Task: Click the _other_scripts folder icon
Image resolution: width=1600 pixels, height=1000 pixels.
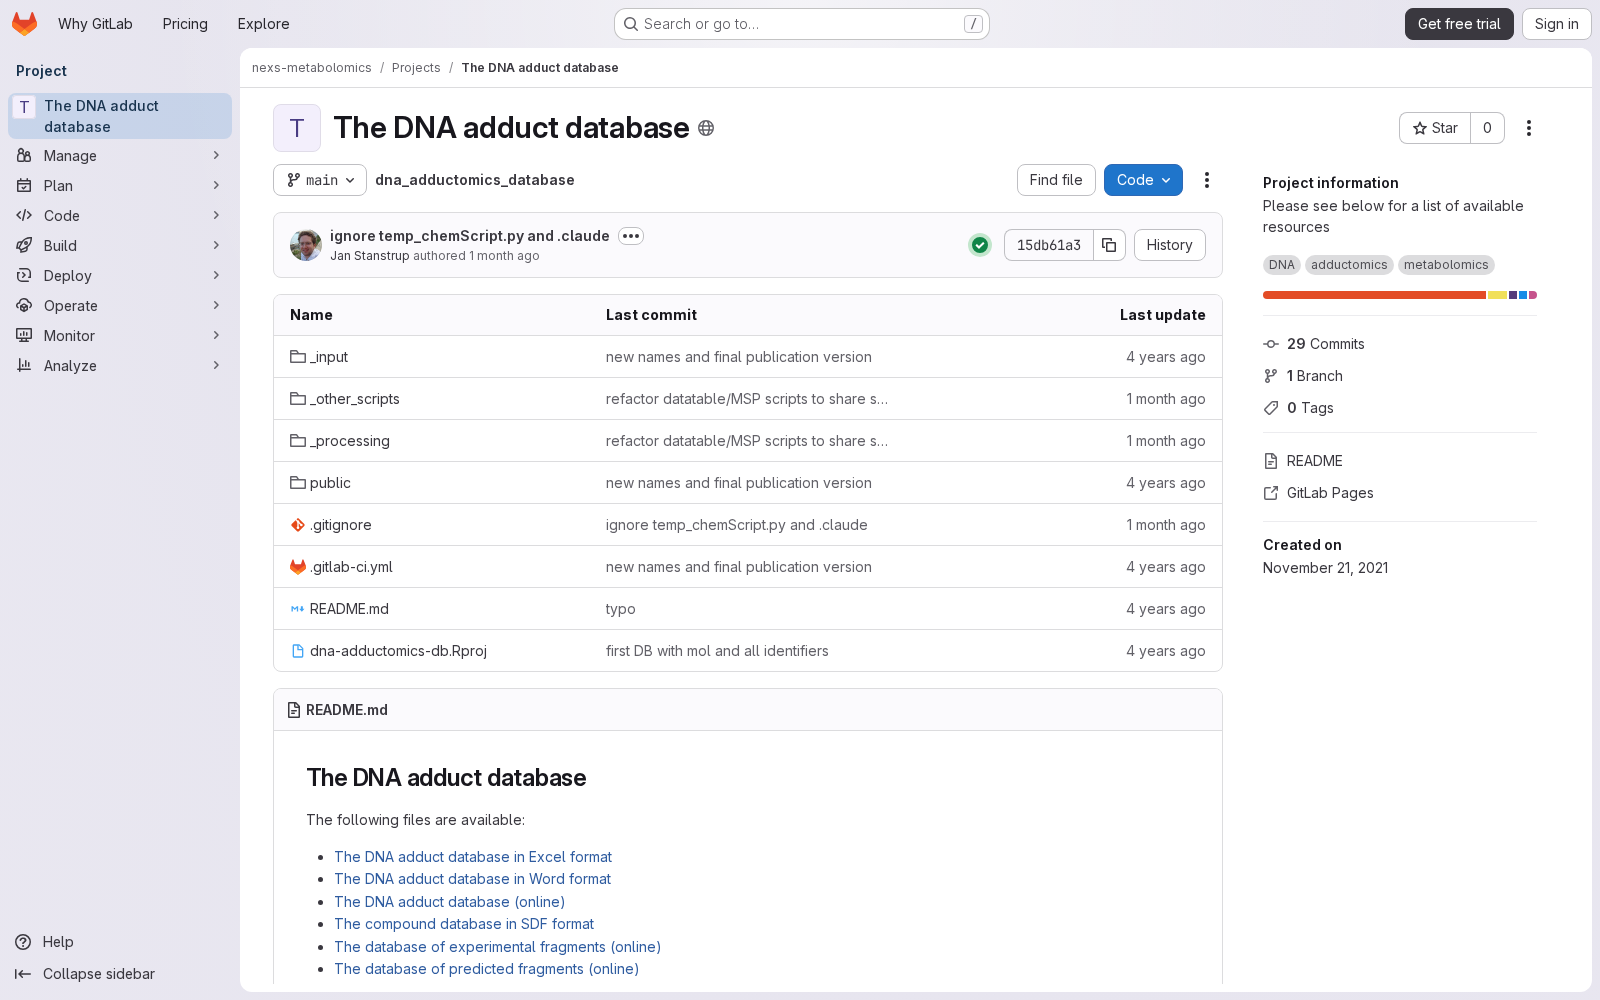Action: [x=298, y=399]
